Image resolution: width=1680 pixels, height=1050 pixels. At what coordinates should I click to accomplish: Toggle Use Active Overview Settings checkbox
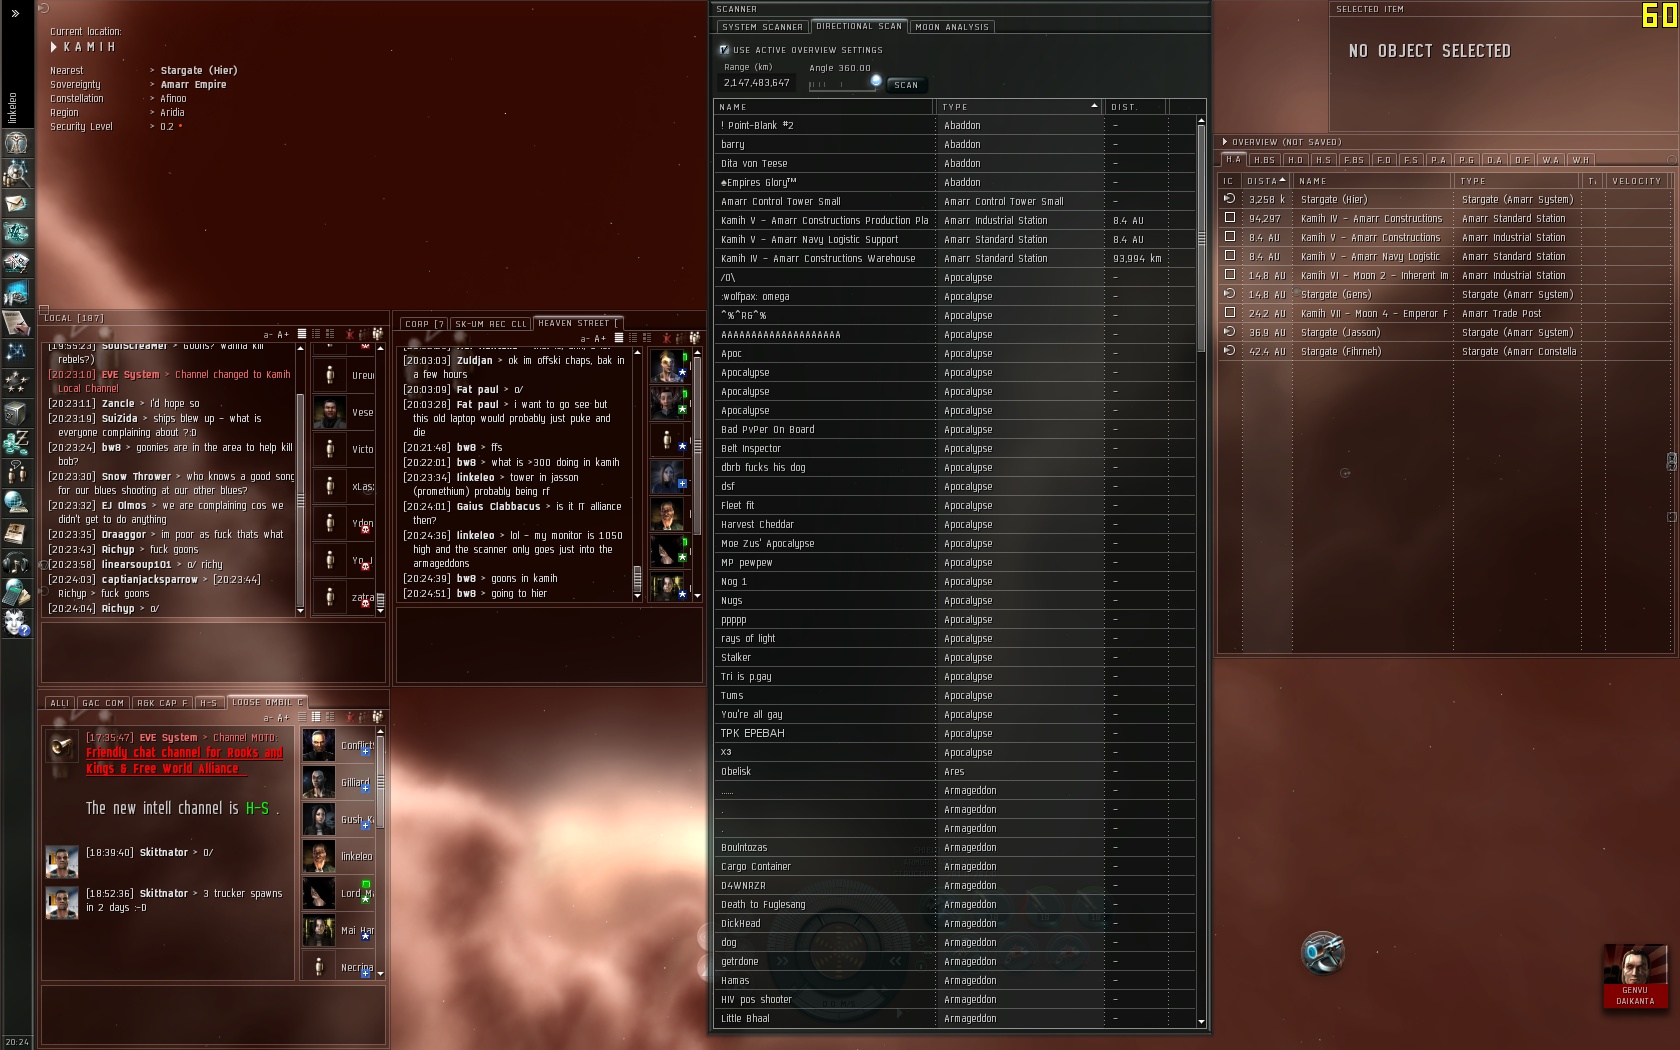[x=724, y=49]
